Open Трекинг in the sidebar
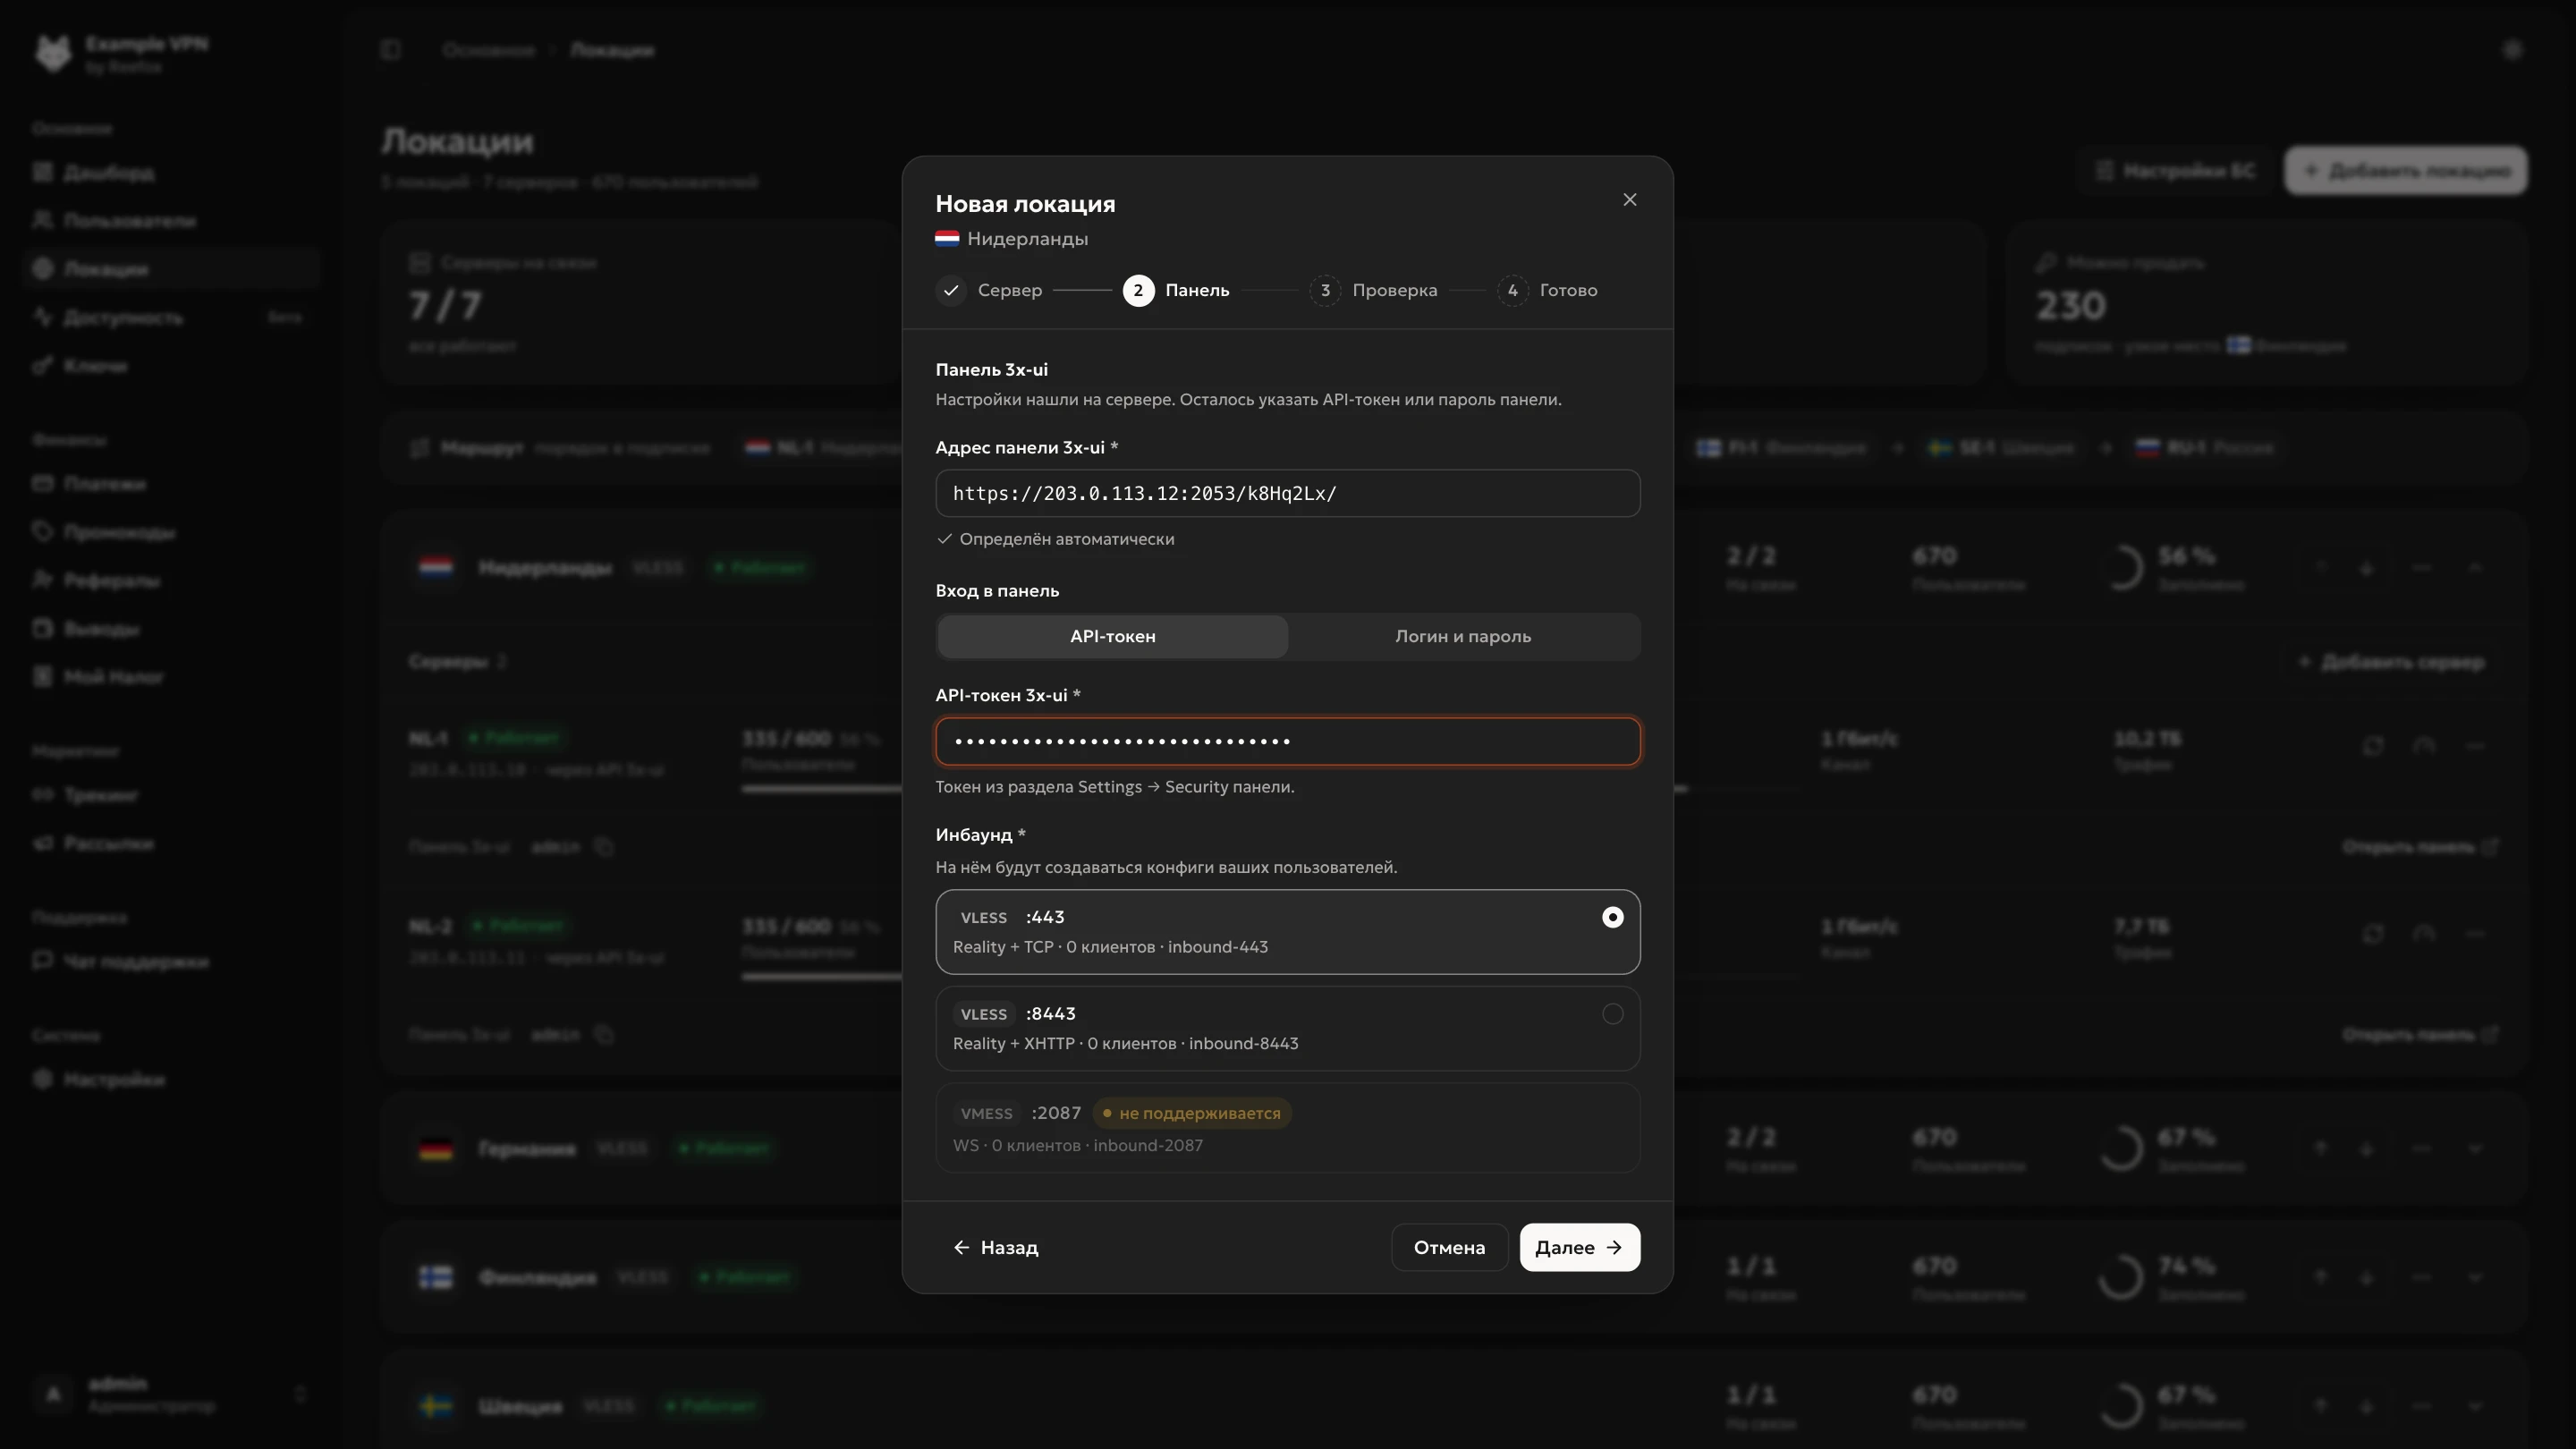2576x1449 pixels. click(170, 795)
